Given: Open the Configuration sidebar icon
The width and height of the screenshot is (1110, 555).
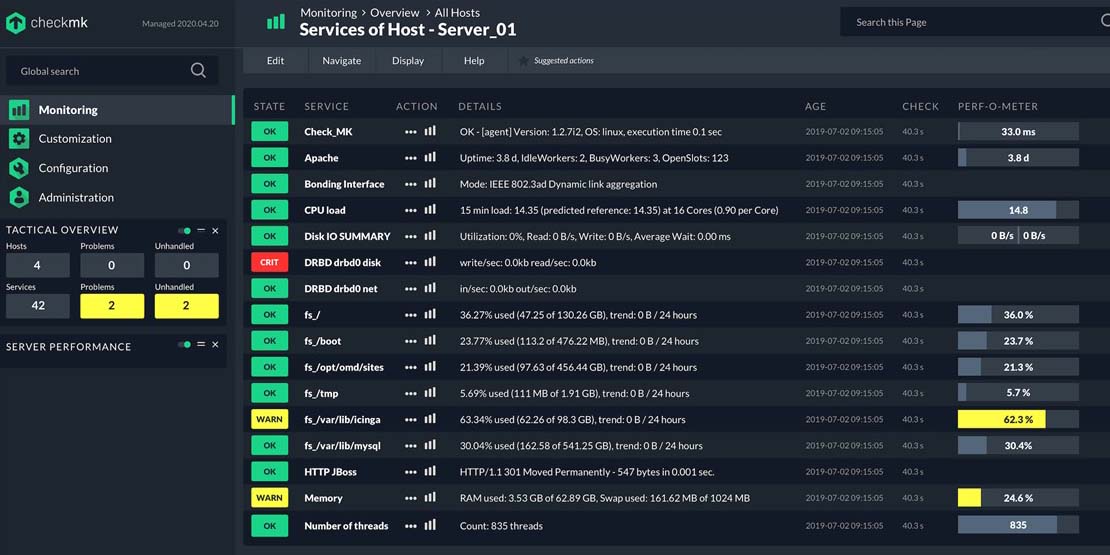Looking at the screenshot, I should 19,168.
